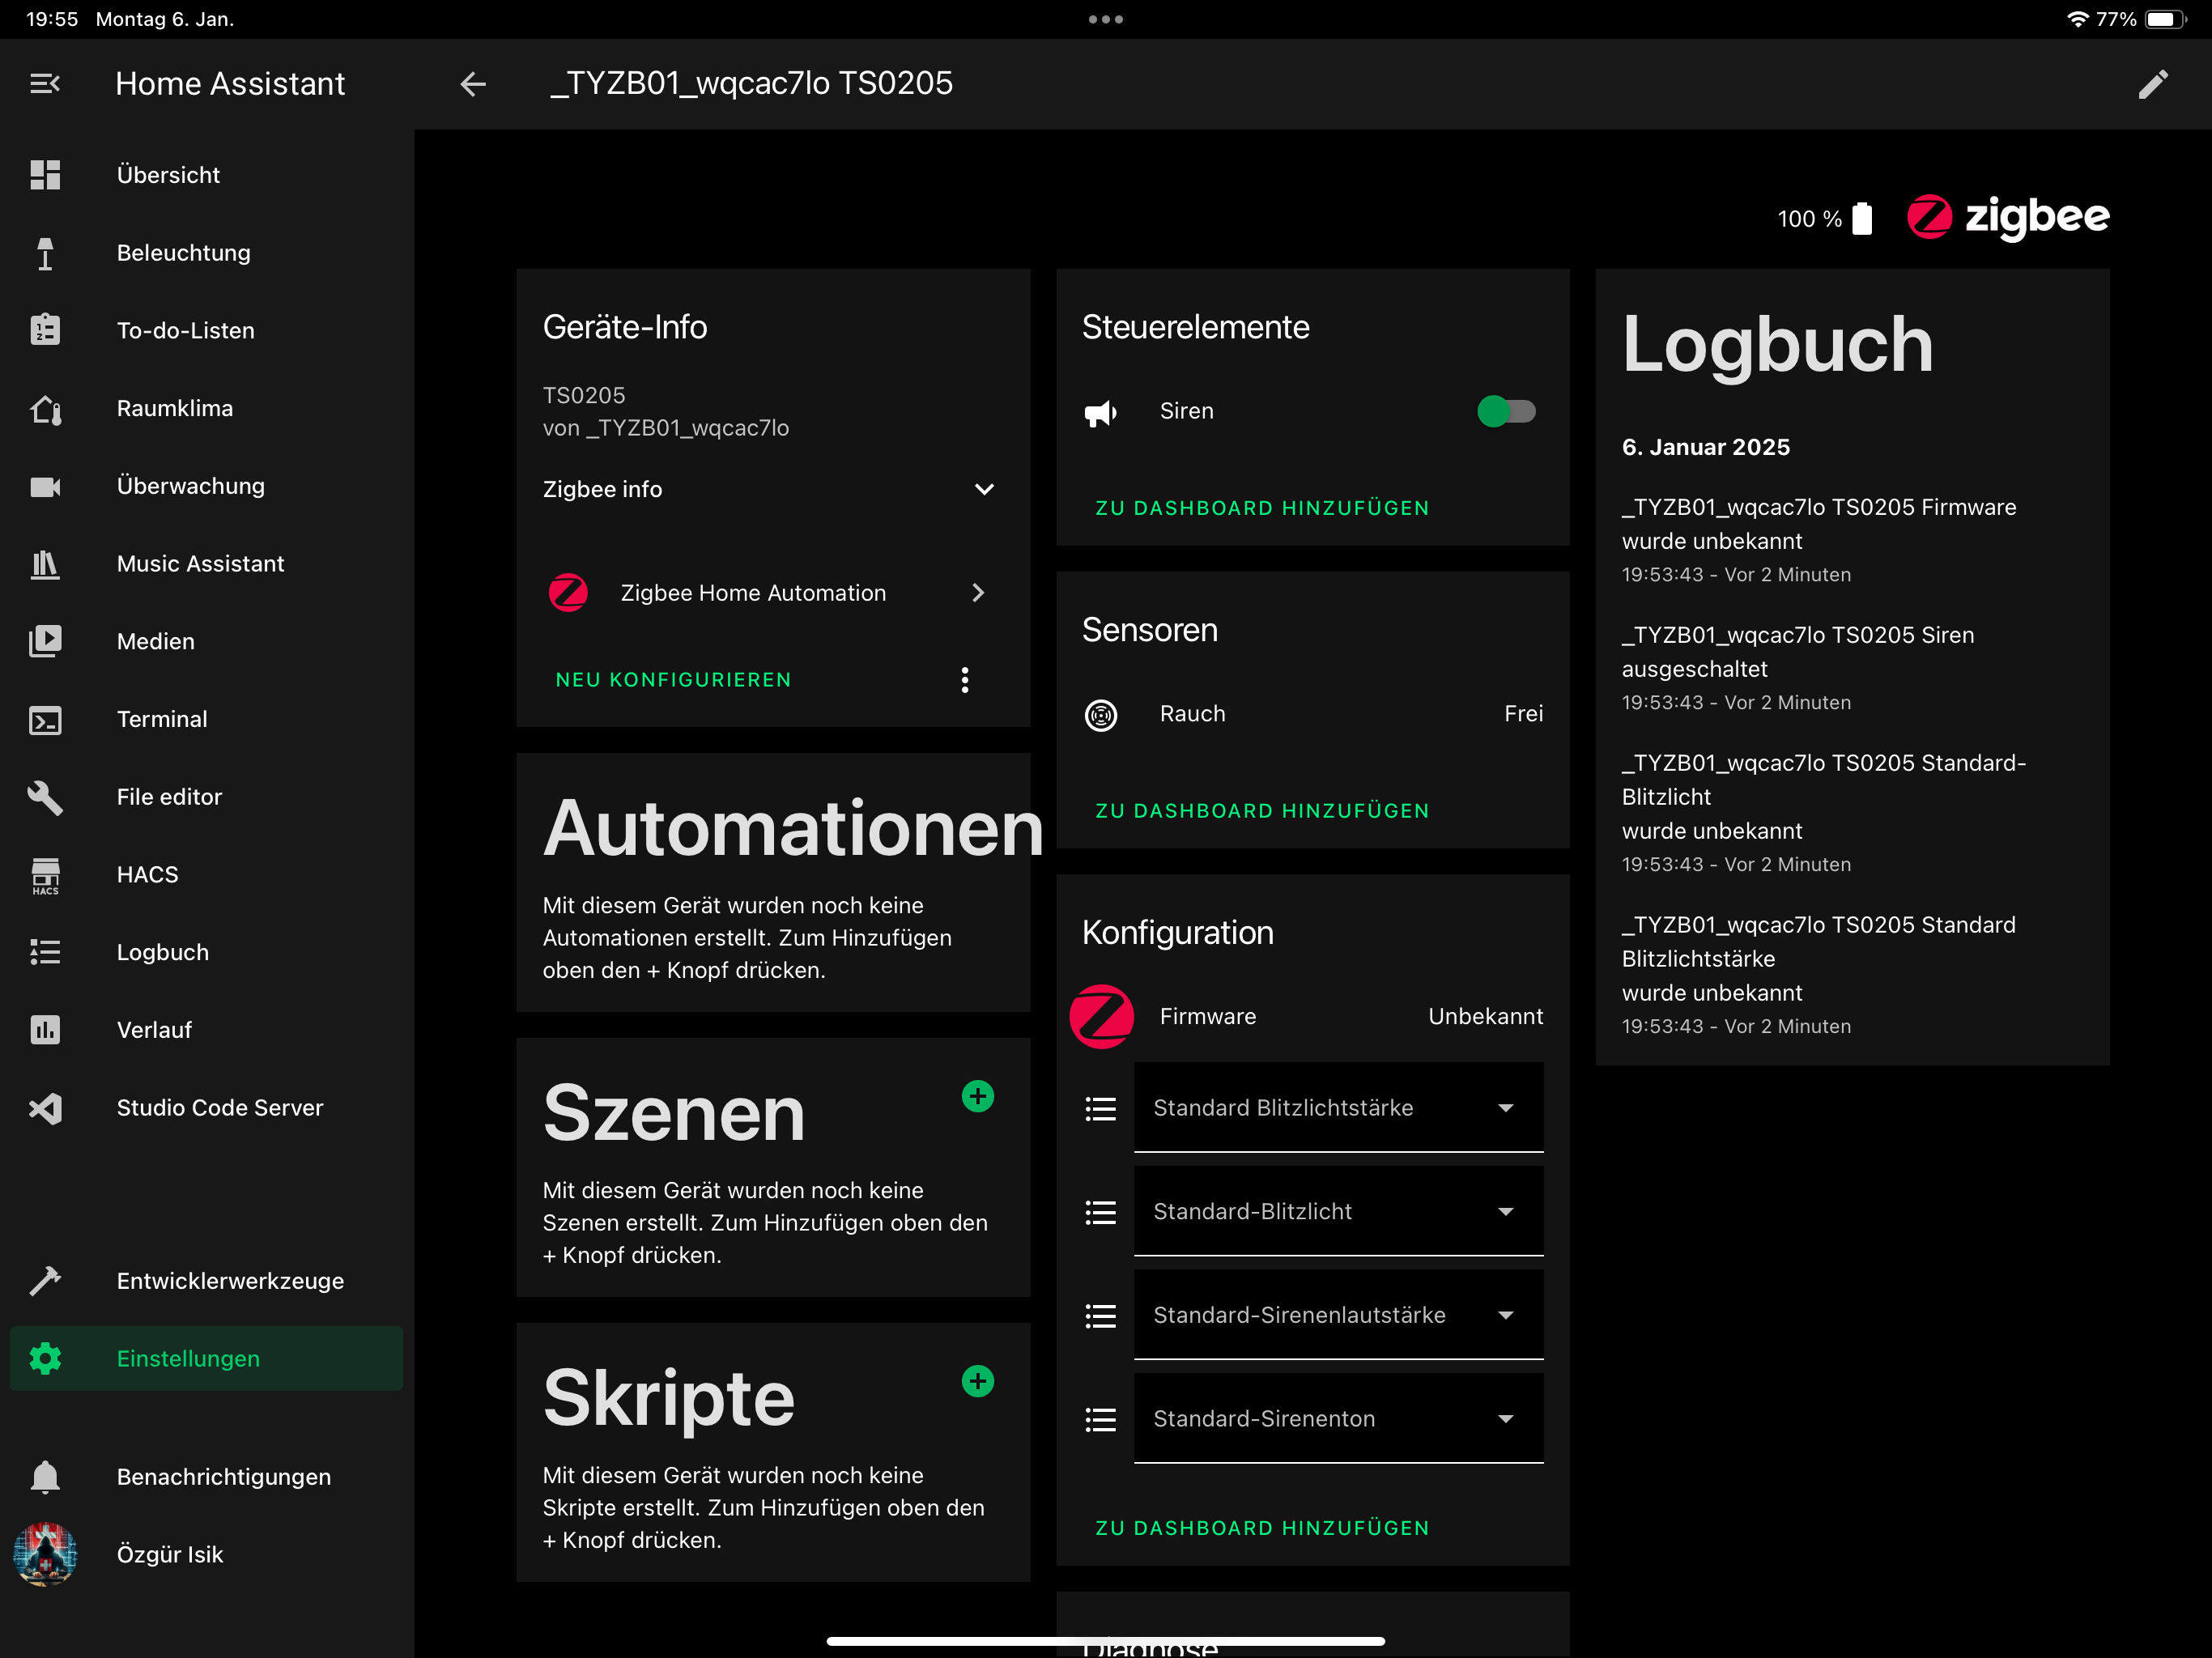This screenshot has height=1658, width=2212.
Task: Open the Music Assistant library icon
Action: (45, 564)
